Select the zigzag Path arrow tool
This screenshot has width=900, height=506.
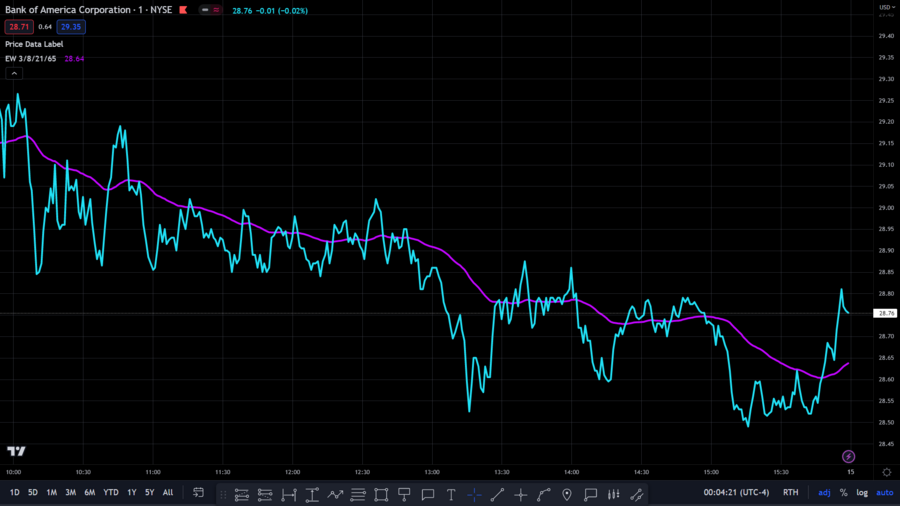click(335, 495)
